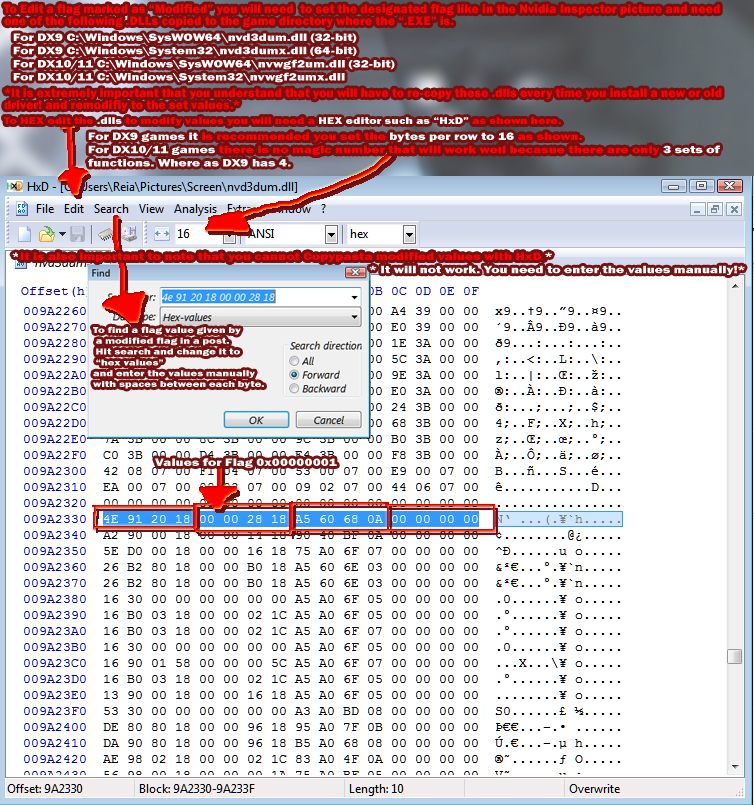The width and height of the screenshot is (754, 805).
Task: Click decoded text at row 009A22F0
Action: click(x=558, y=455)
